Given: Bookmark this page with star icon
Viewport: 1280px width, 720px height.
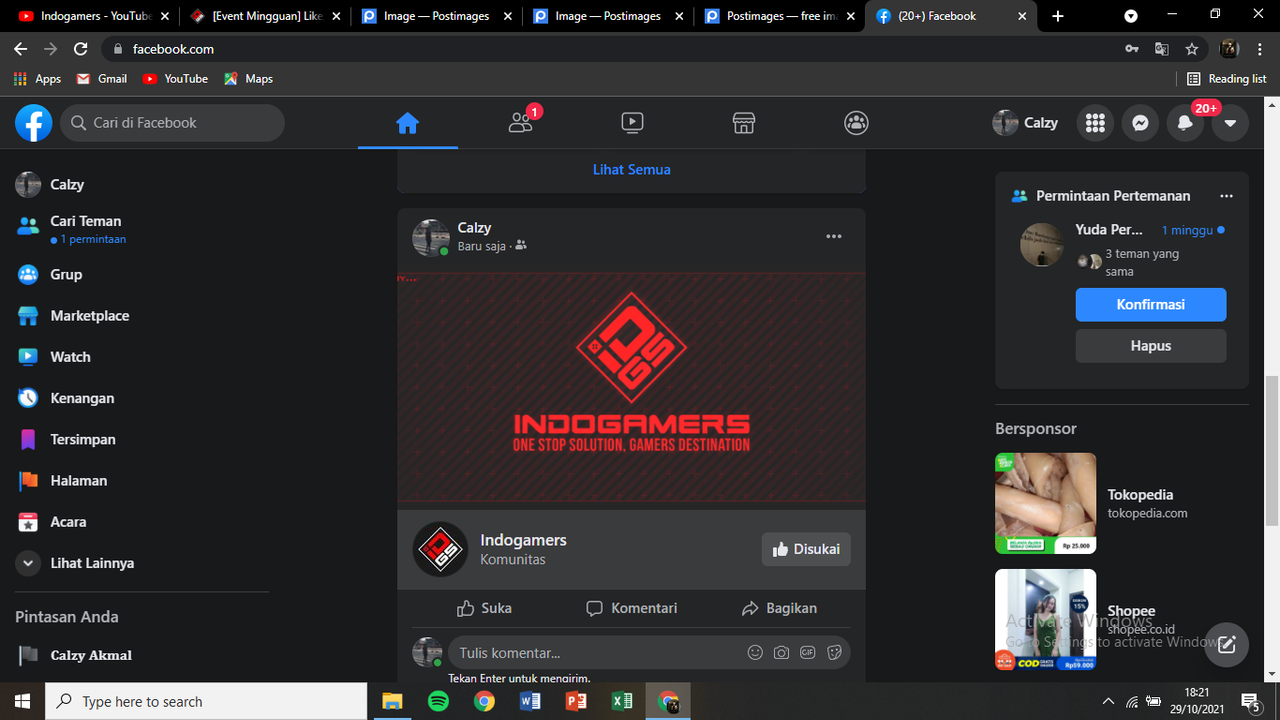Looking at the screenshot, I should 1192,49.
